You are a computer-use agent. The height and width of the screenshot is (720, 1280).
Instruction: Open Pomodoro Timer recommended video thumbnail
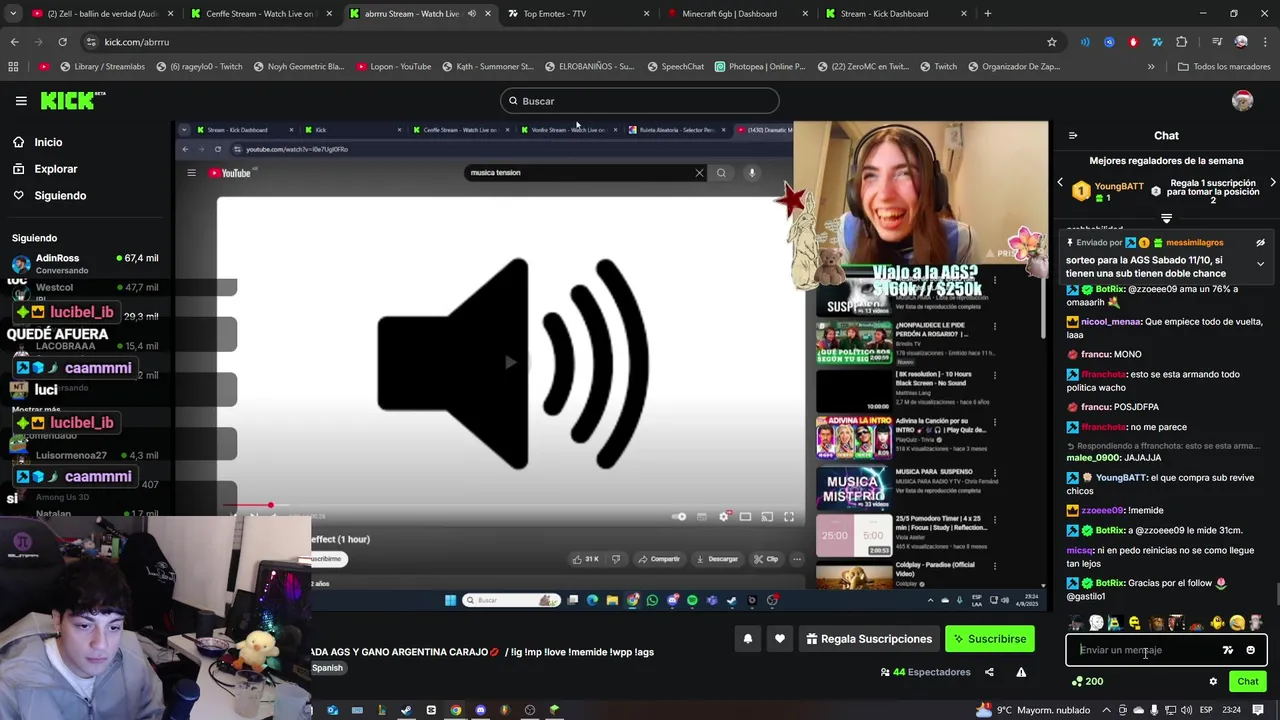[x=854, y=536]
